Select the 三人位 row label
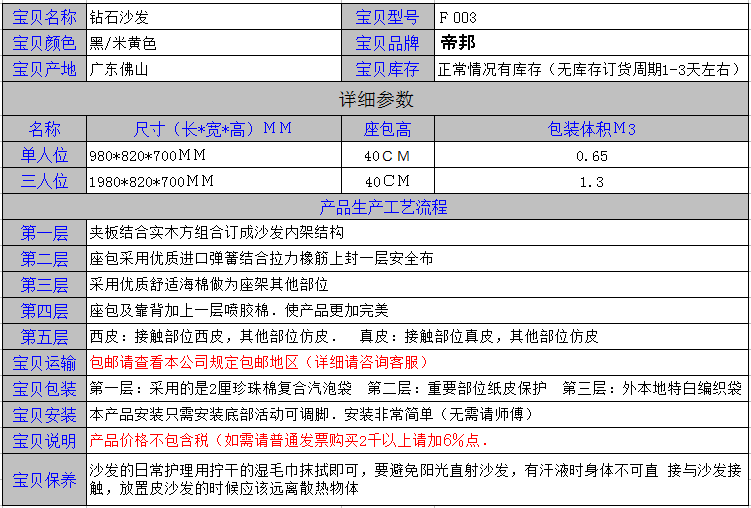This screenshot has height=508, width=751. point(45,181)
